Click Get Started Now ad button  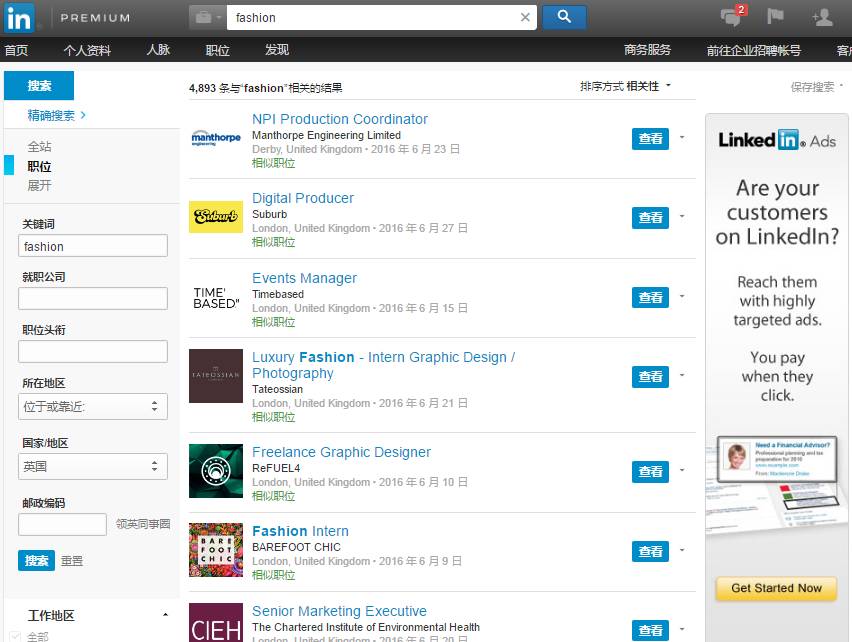pyautogui.click(x=776, y=588)
